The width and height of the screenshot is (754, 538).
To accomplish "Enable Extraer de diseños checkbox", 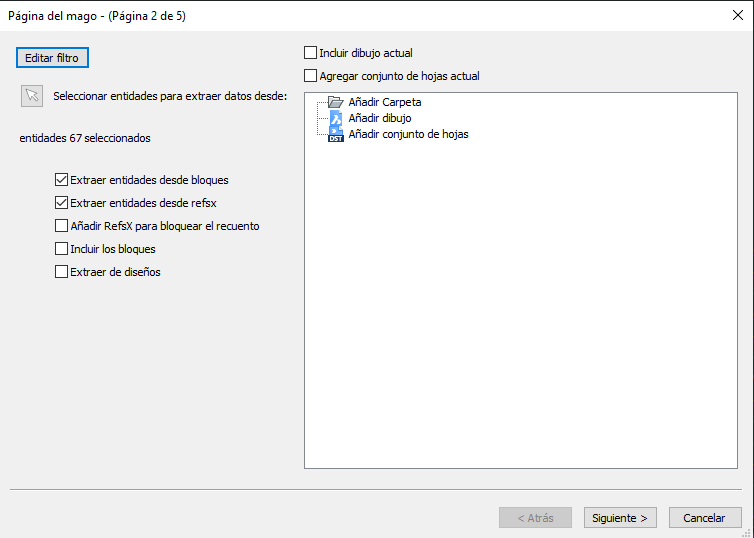I will pos(61,272).
